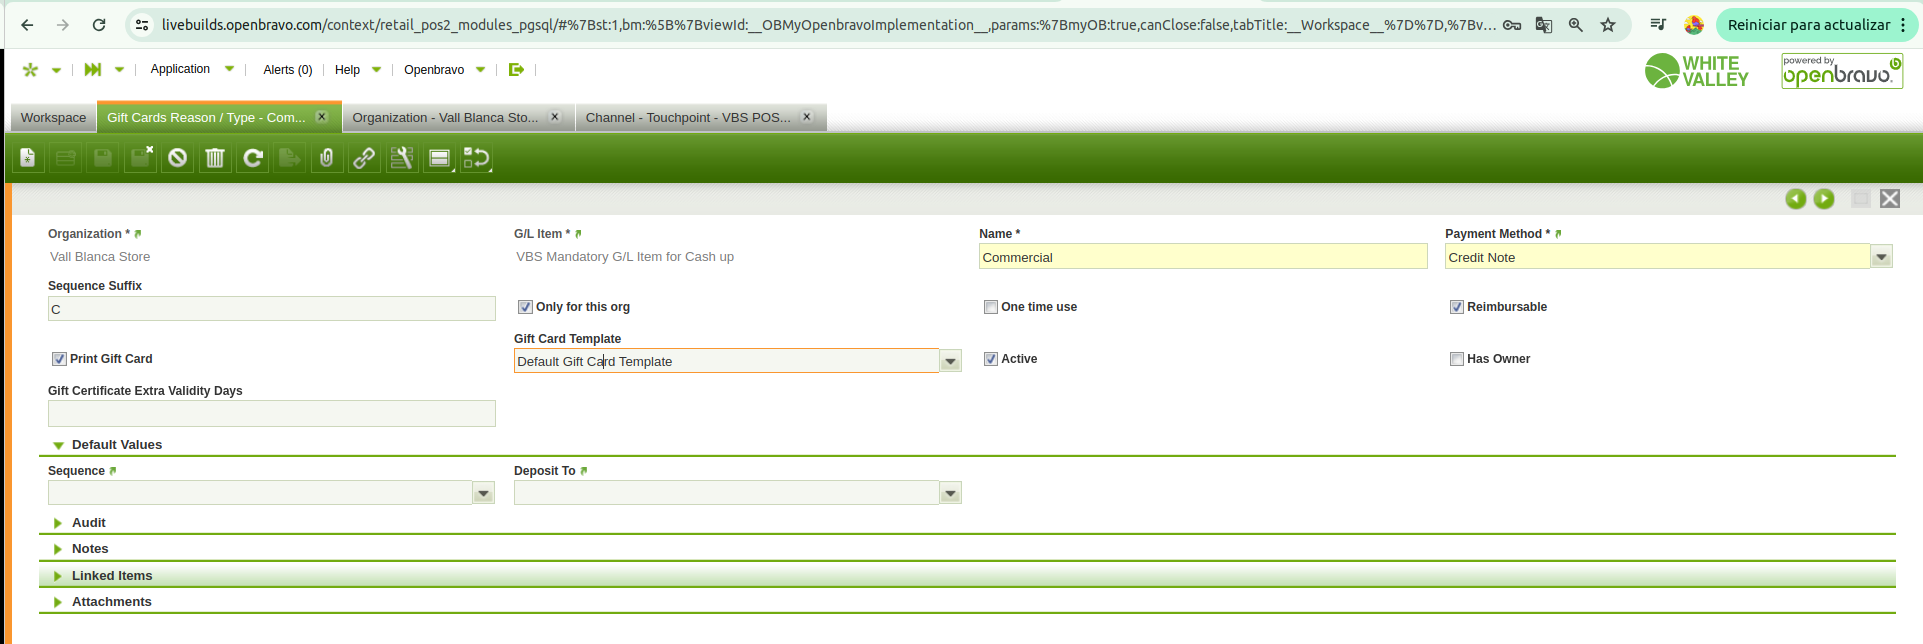The height and width of the screenshot is (644, 1923).
Task: Close the form with X icon
Action: 1890,199
